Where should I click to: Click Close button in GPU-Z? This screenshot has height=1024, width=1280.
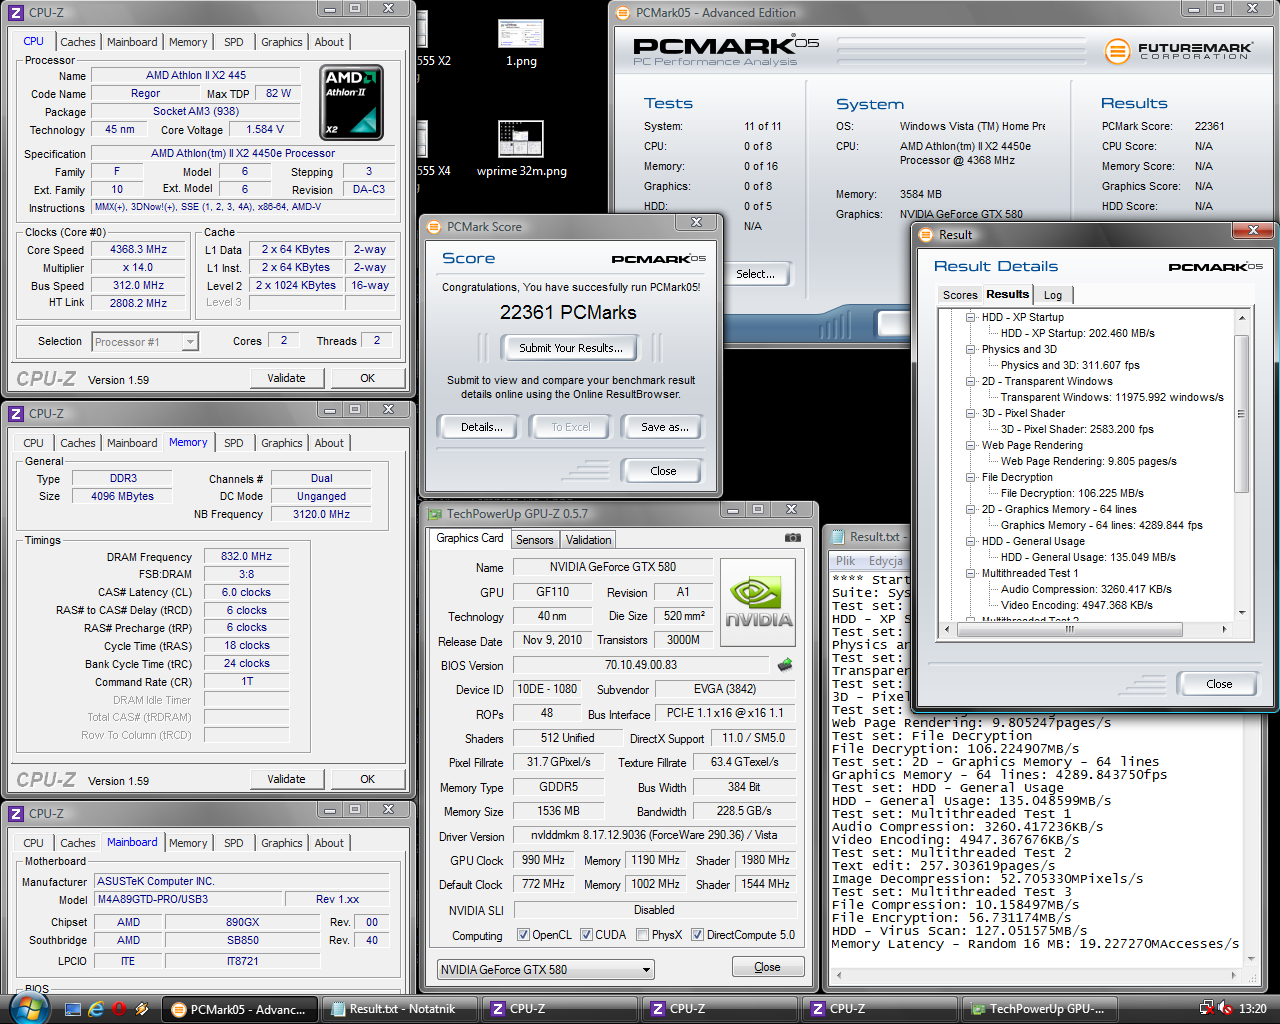point(767,967)
